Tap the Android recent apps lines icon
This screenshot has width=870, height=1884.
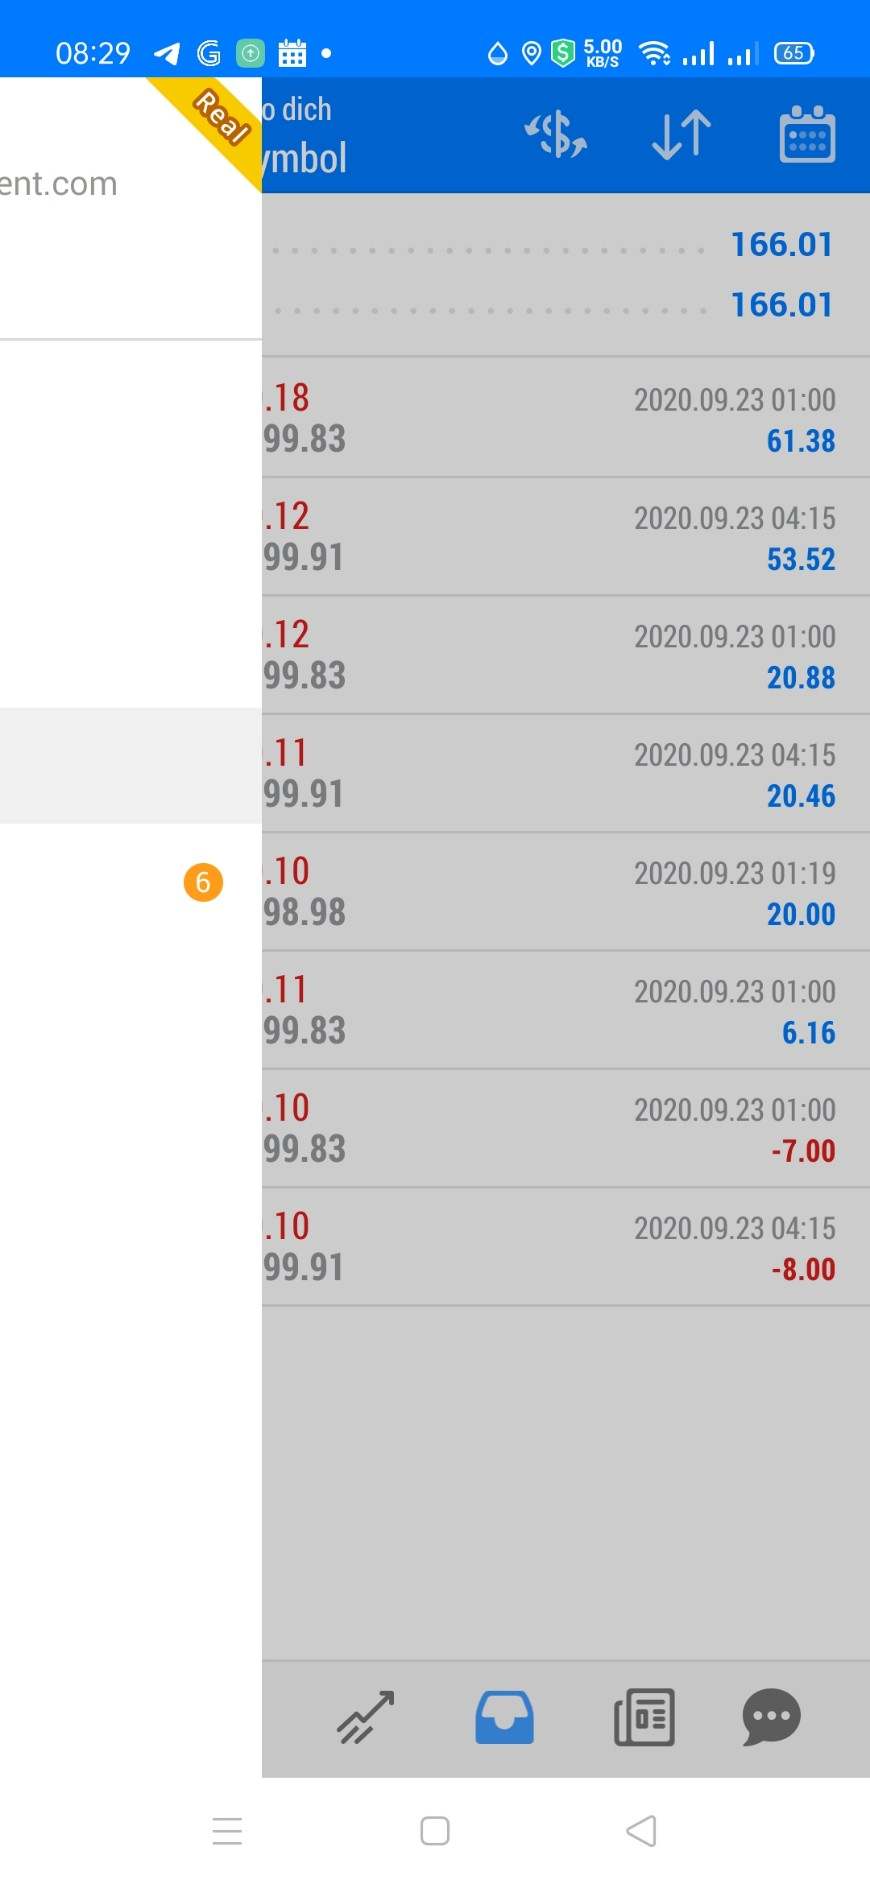click(x=227, y=1830)
